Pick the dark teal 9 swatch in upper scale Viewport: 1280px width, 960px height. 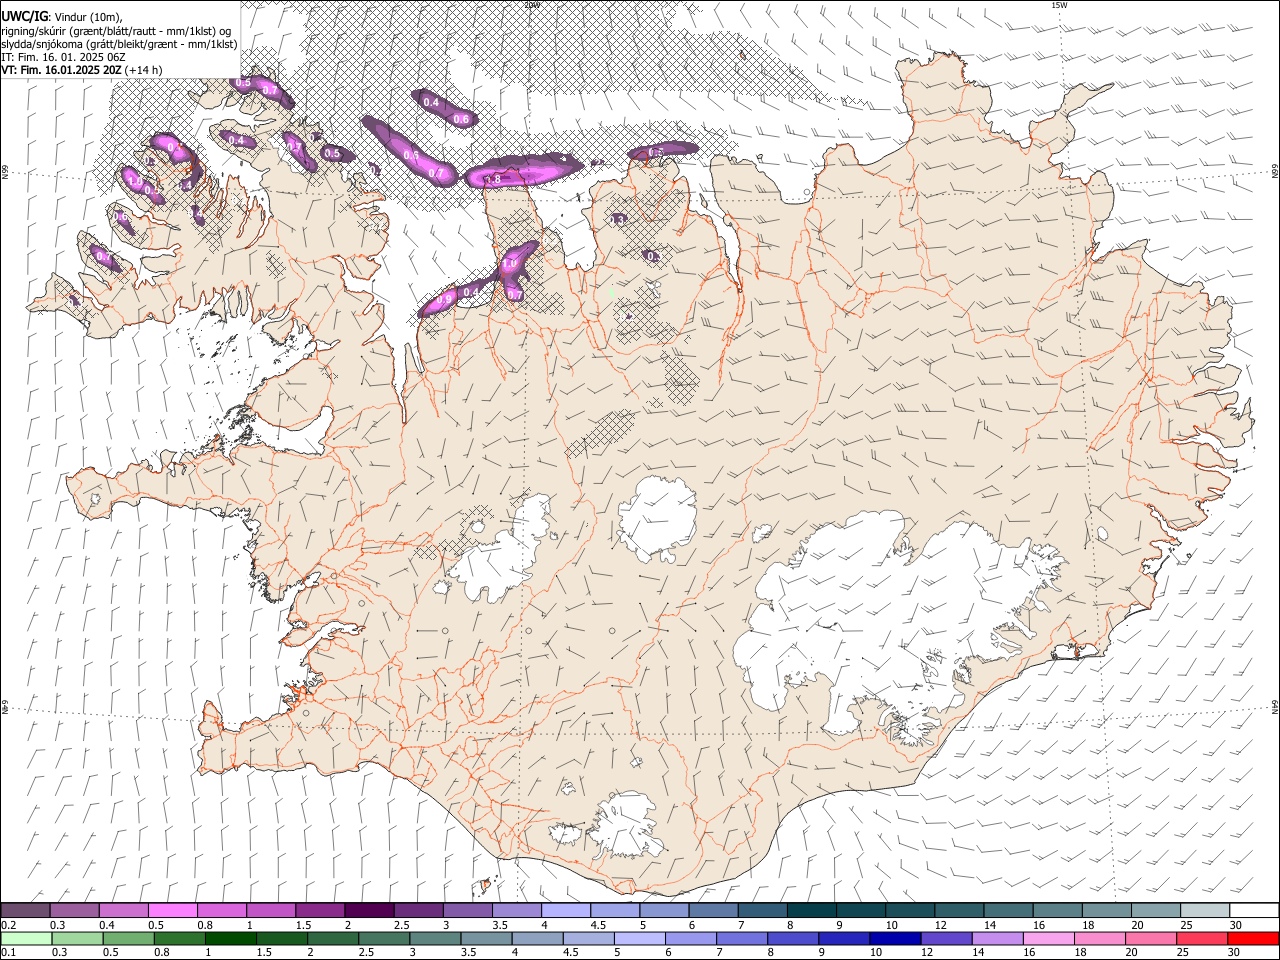(x=860, y=910)
